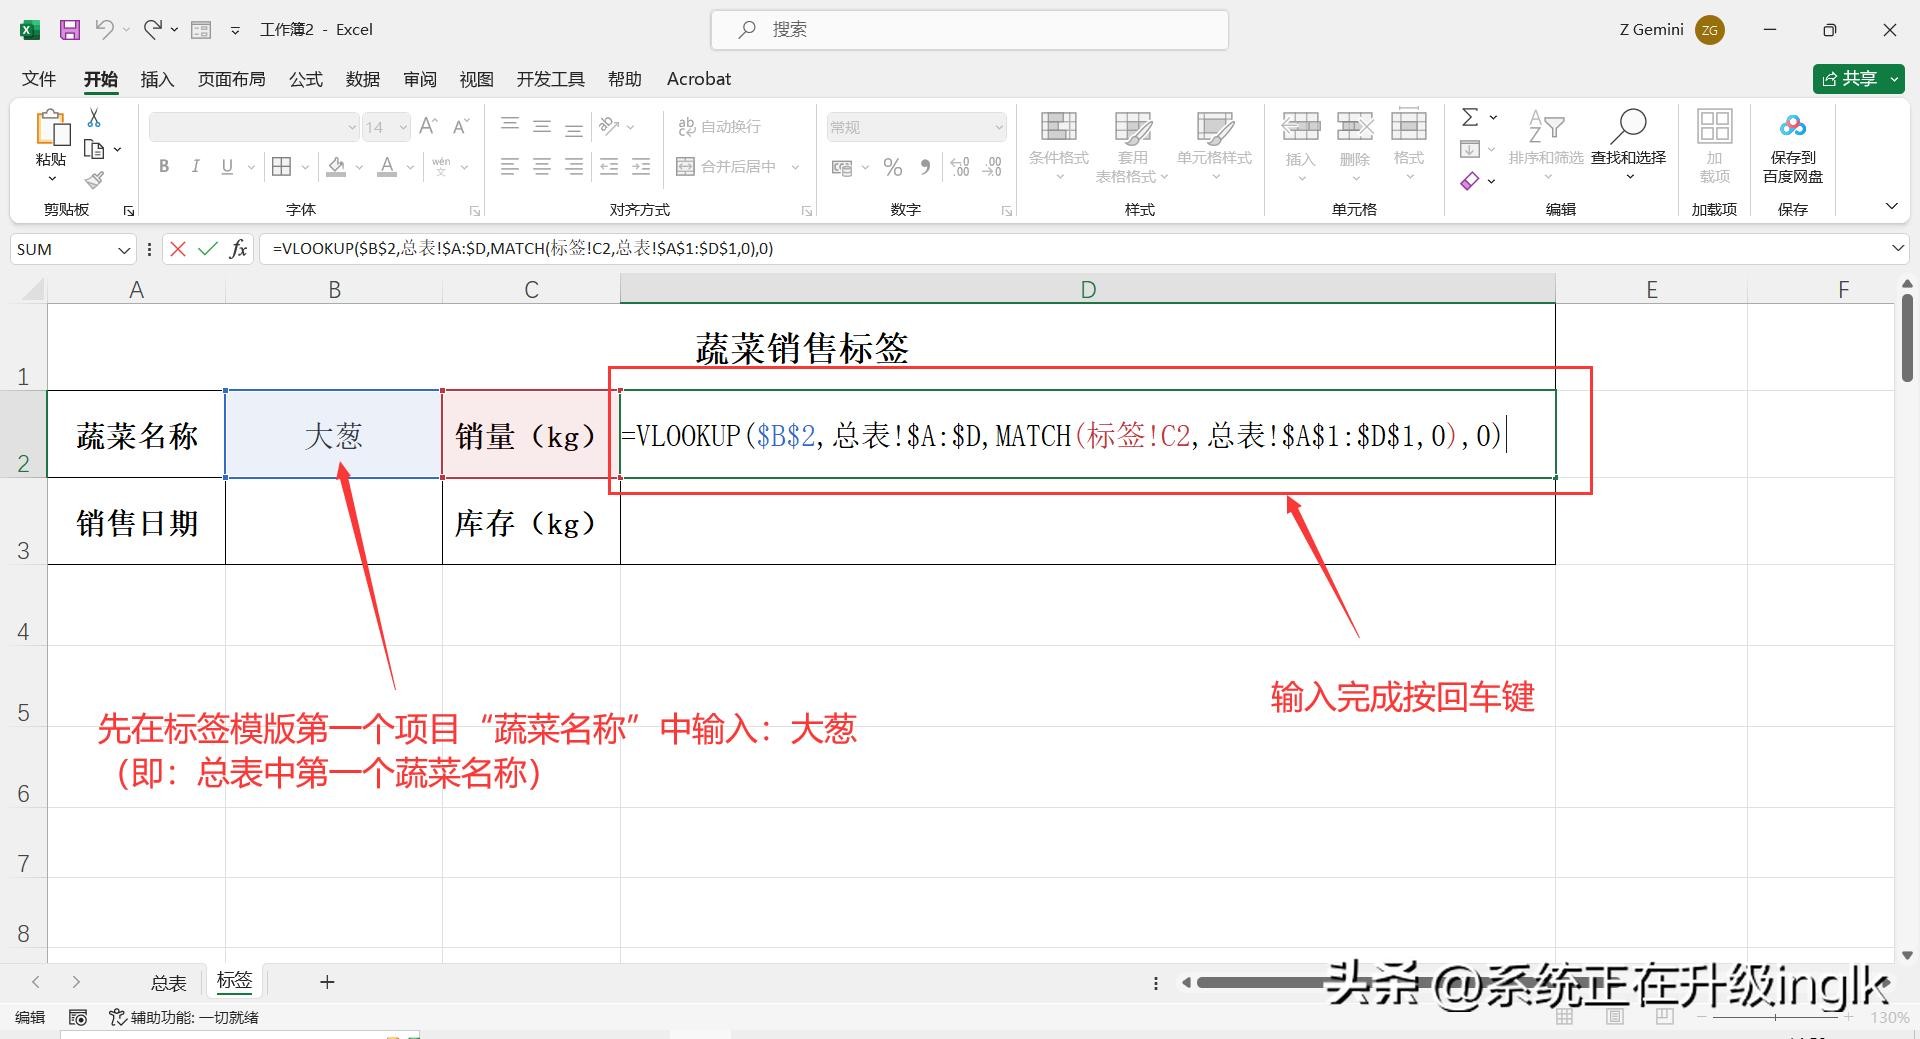Open the 公式 ribbon tab
The image size is (1920, 1039).
306,79
